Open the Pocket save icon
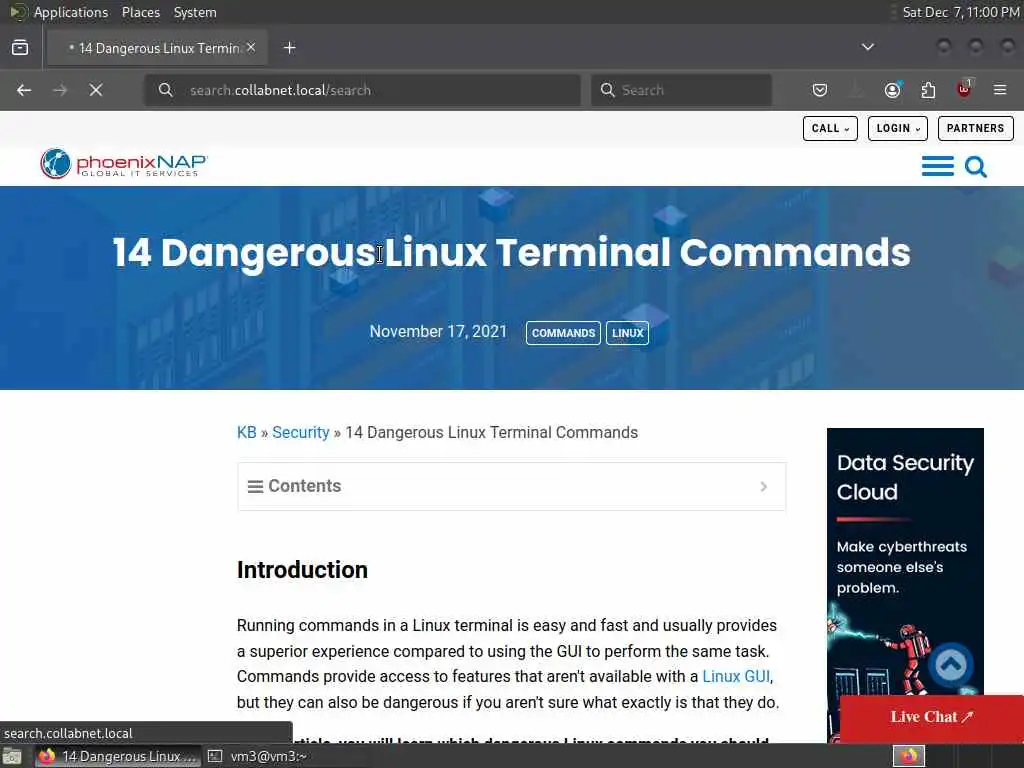 click(820, 90)
